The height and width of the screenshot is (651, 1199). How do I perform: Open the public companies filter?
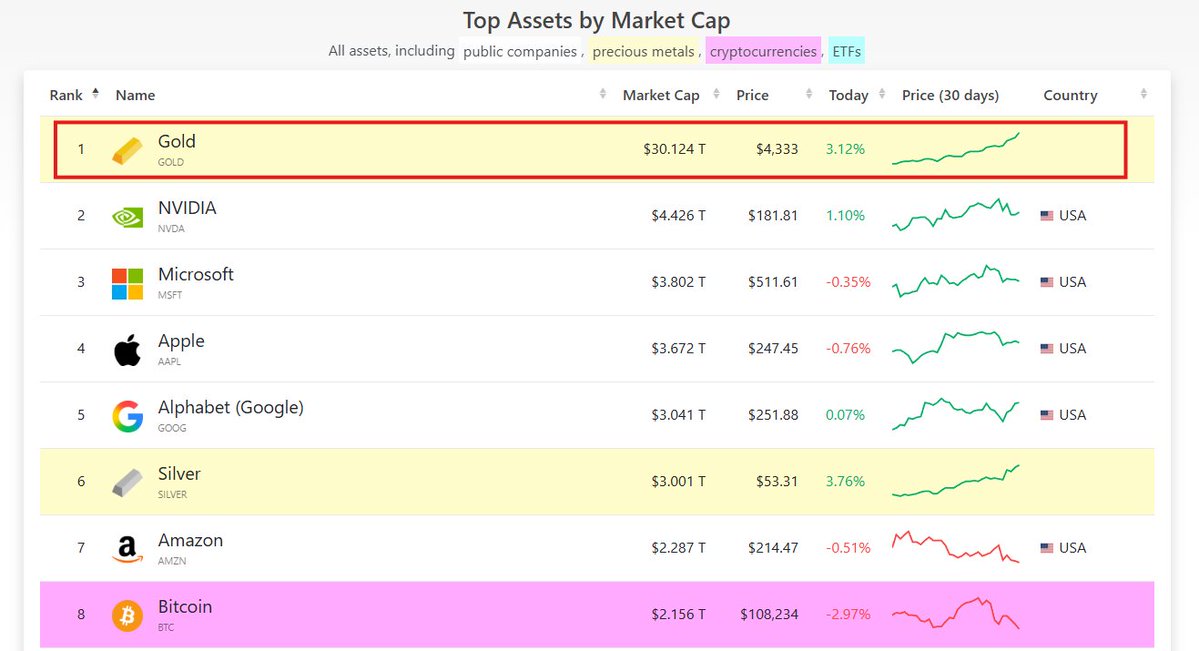(x=519, y=50)
